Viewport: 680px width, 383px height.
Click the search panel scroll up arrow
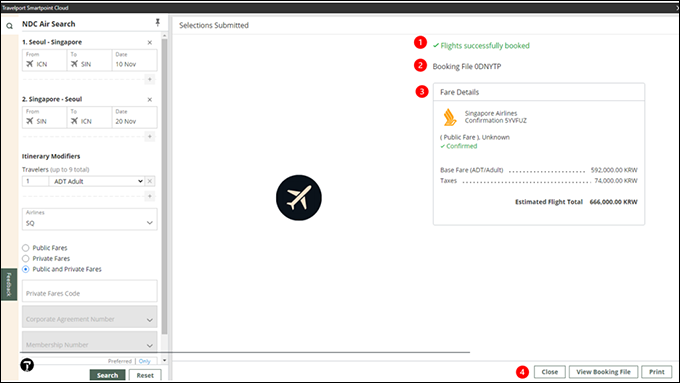[x=164, y=35]
